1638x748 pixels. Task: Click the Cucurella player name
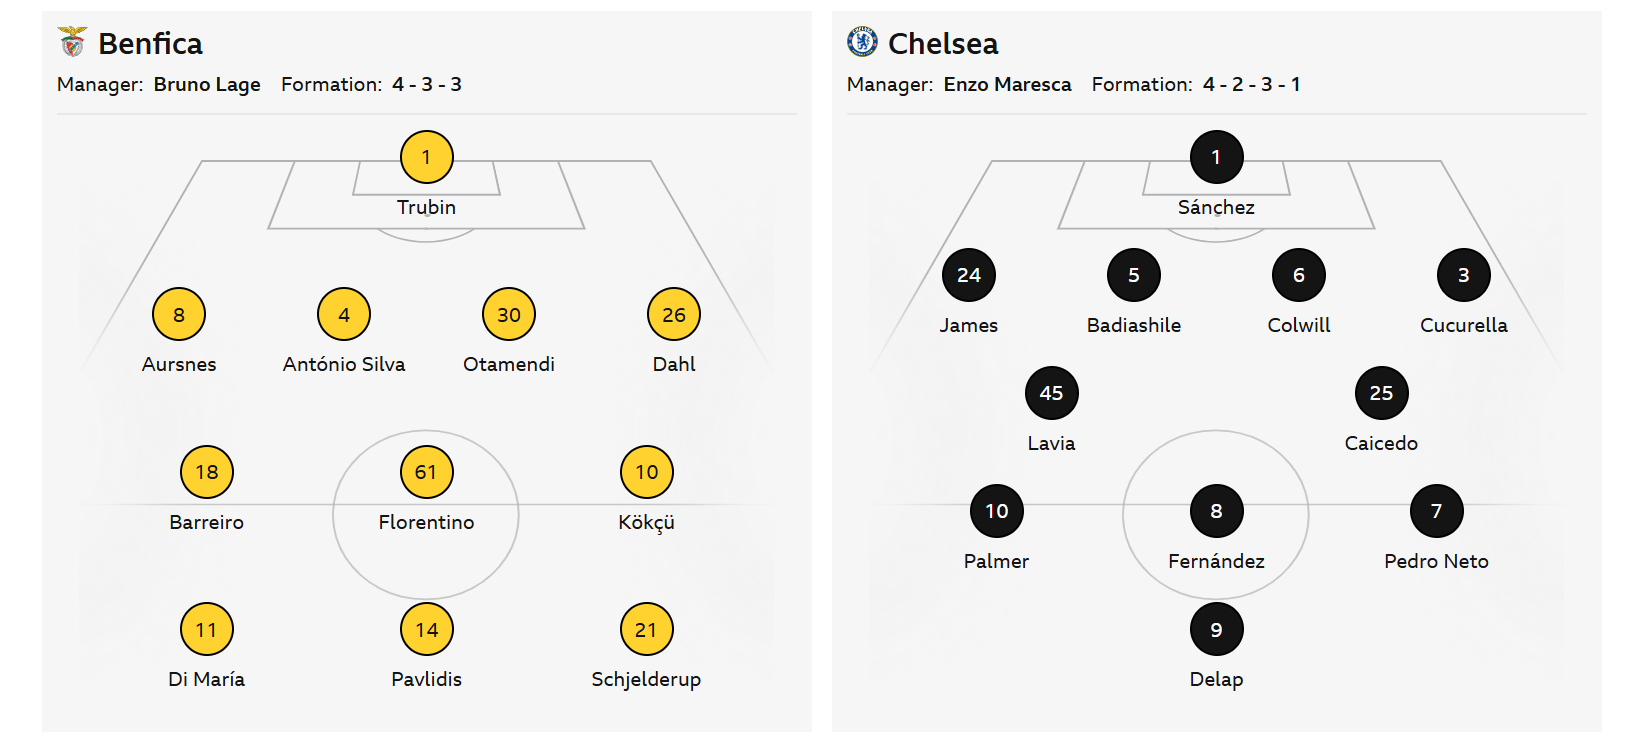[x=1464, y=325]
